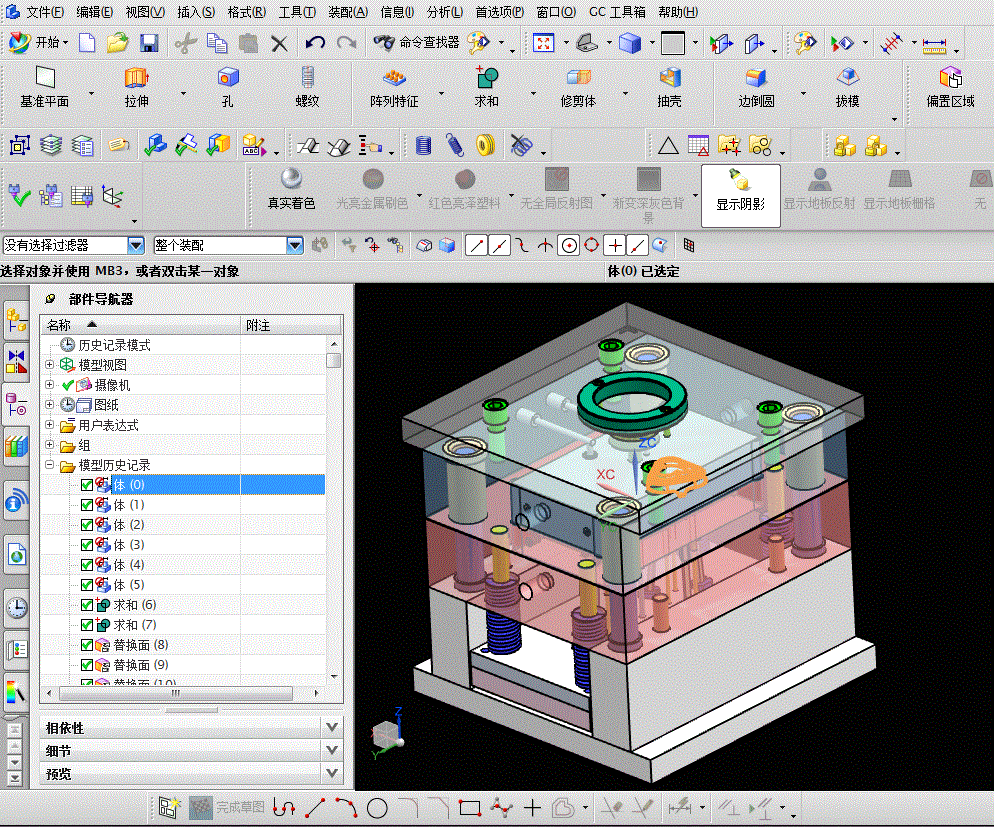Viewport: 994px width, 827px height.
Task: Select the 螺纹 thread tool
Action: 307,87
